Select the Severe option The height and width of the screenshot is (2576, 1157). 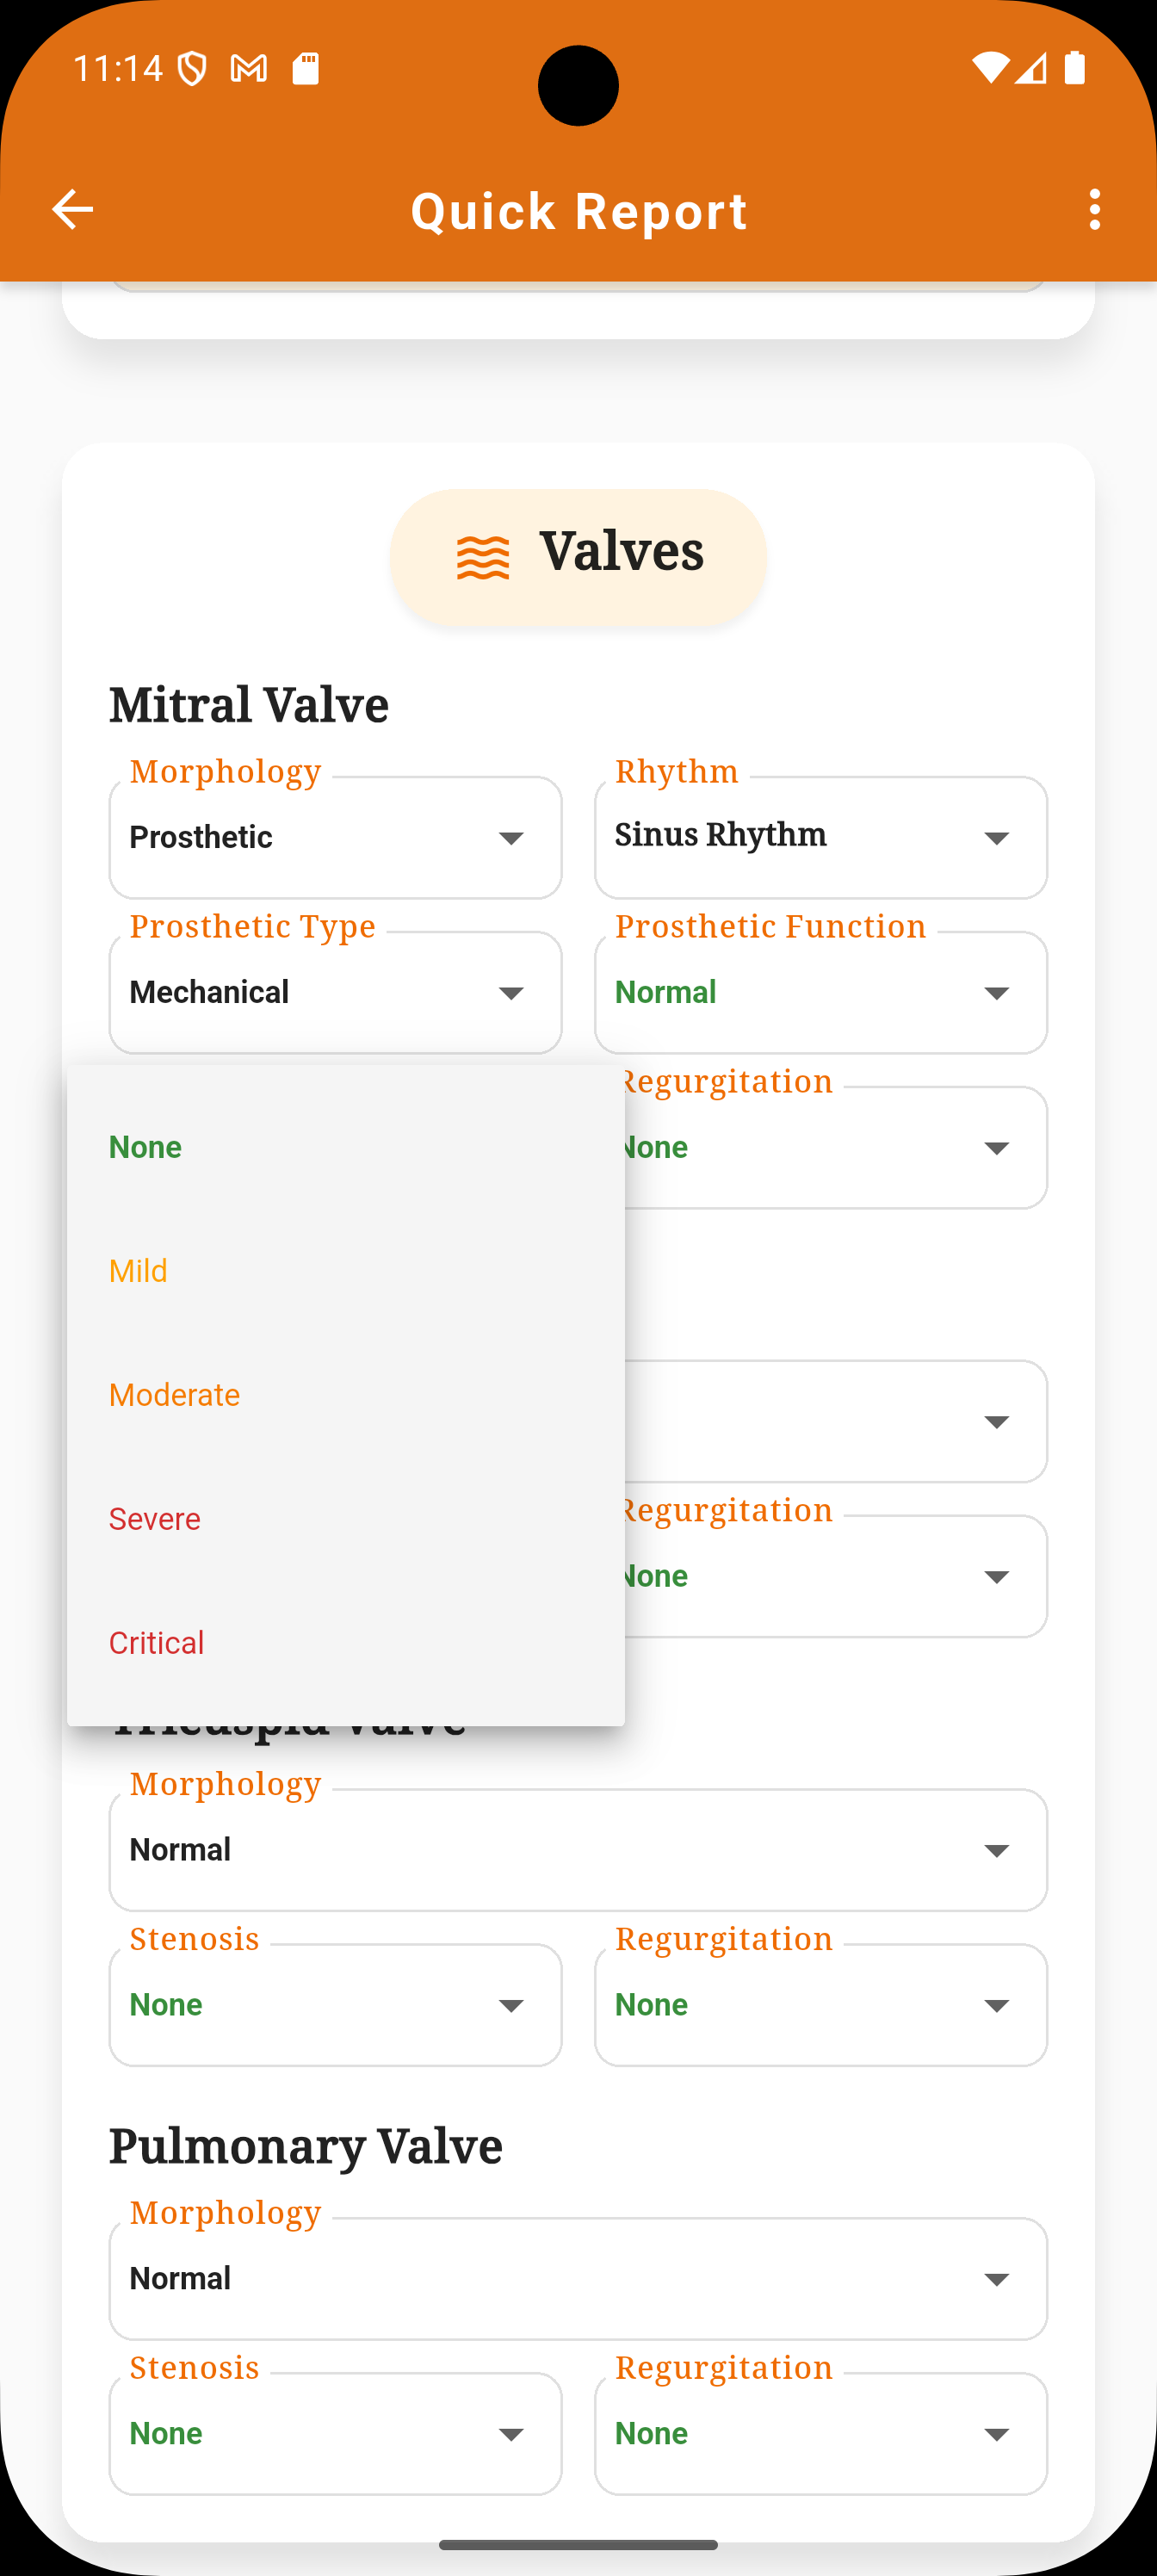click(346, 1519)
